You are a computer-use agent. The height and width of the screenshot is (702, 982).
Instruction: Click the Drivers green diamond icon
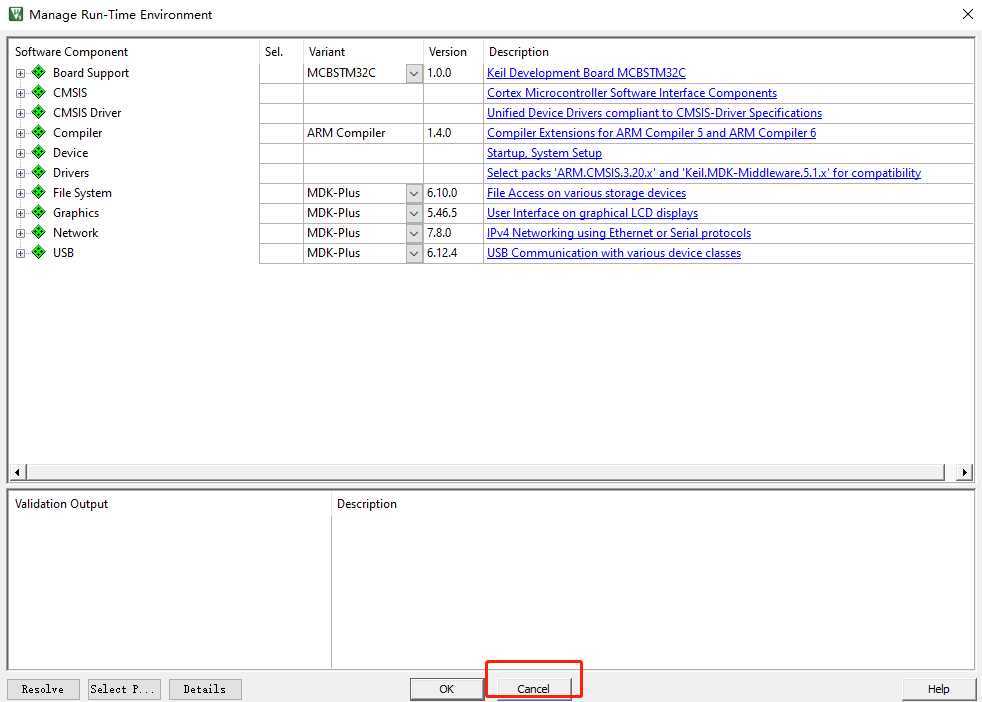coord(39,172)
